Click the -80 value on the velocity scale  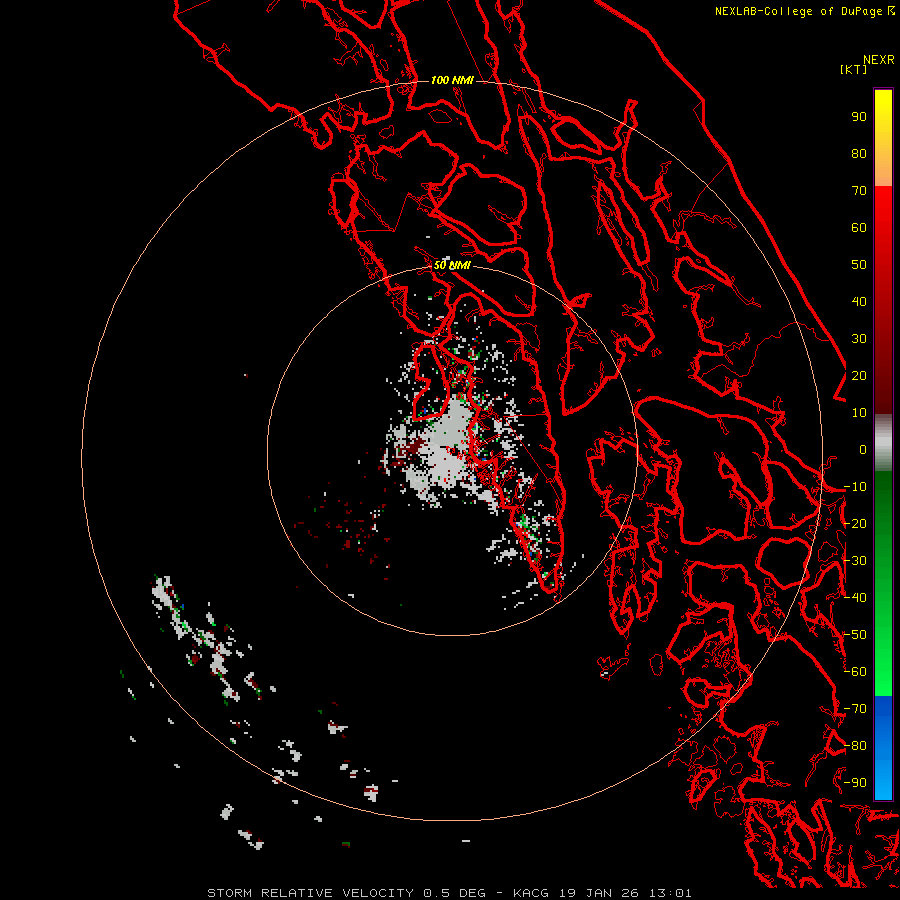pos(855,746)
